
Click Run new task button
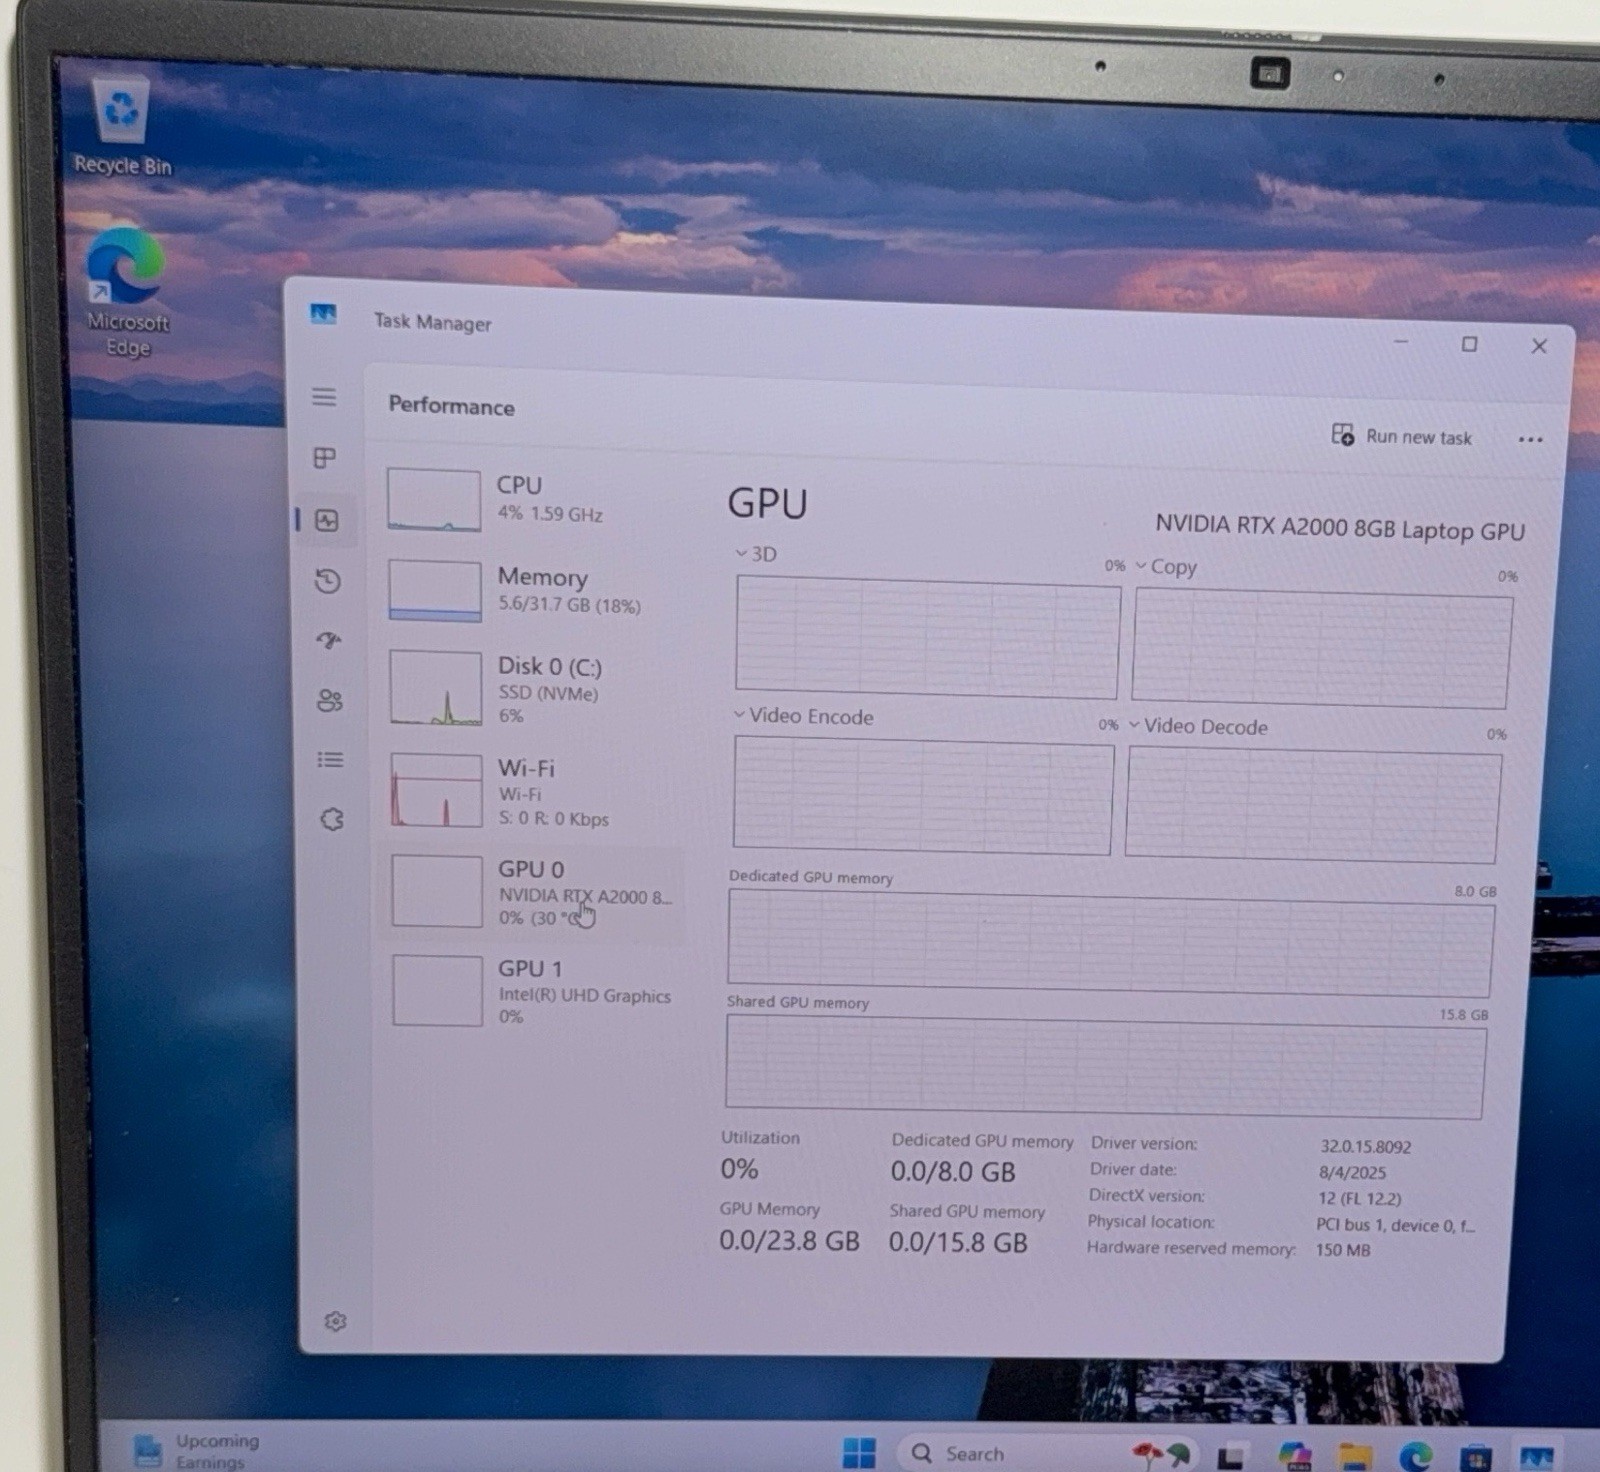(x=1402, y=436)
